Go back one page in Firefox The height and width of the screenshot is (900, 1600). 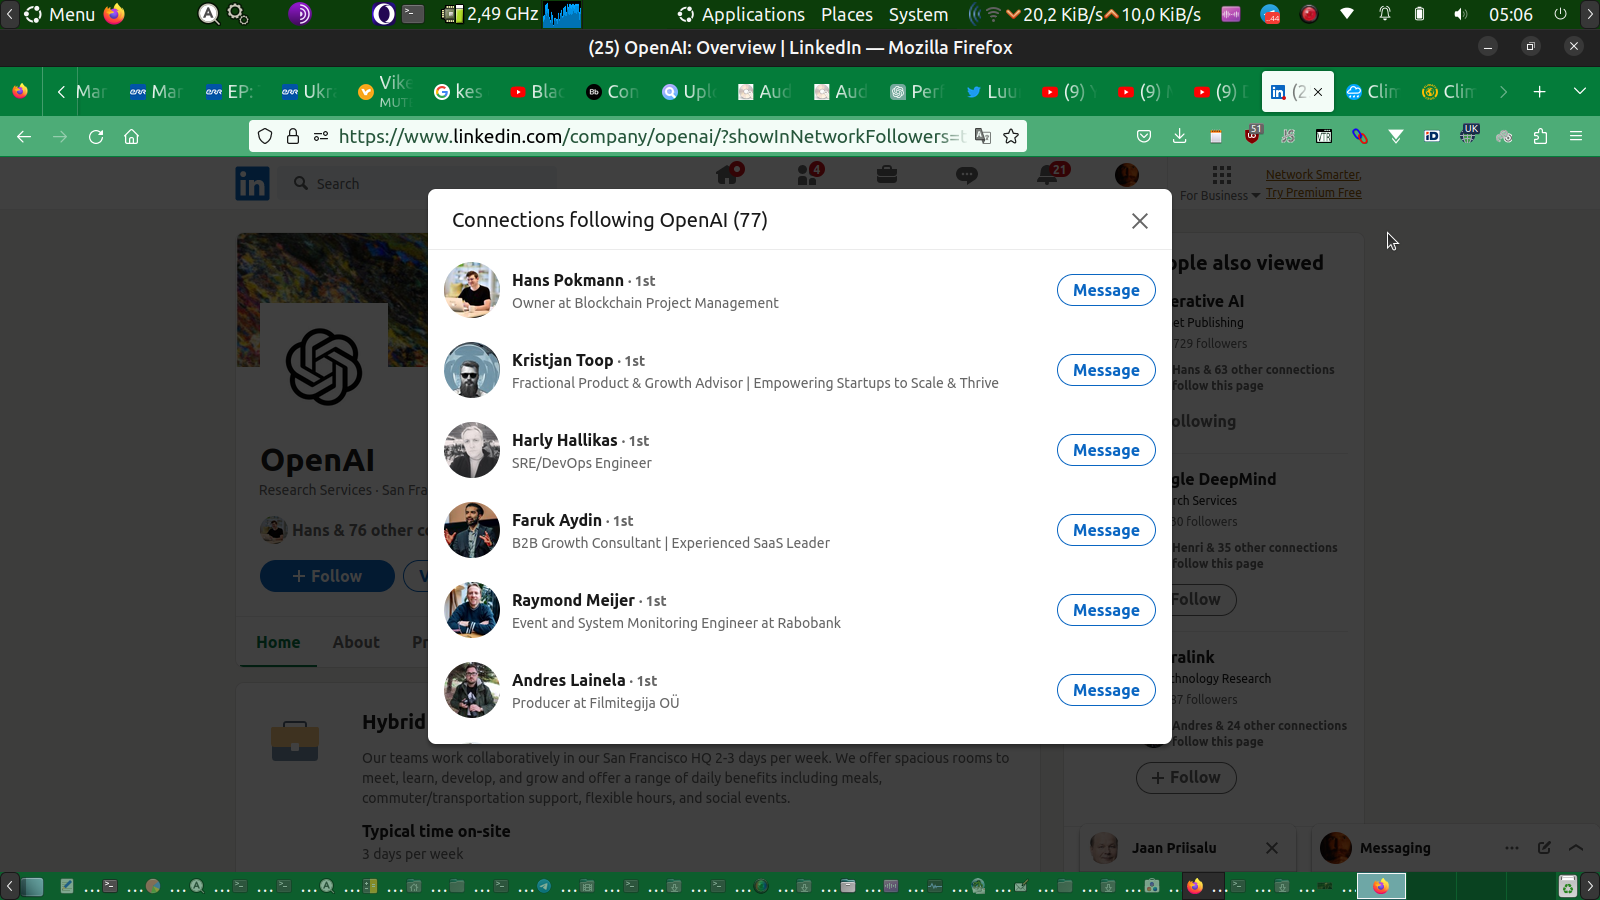[24, 136]
